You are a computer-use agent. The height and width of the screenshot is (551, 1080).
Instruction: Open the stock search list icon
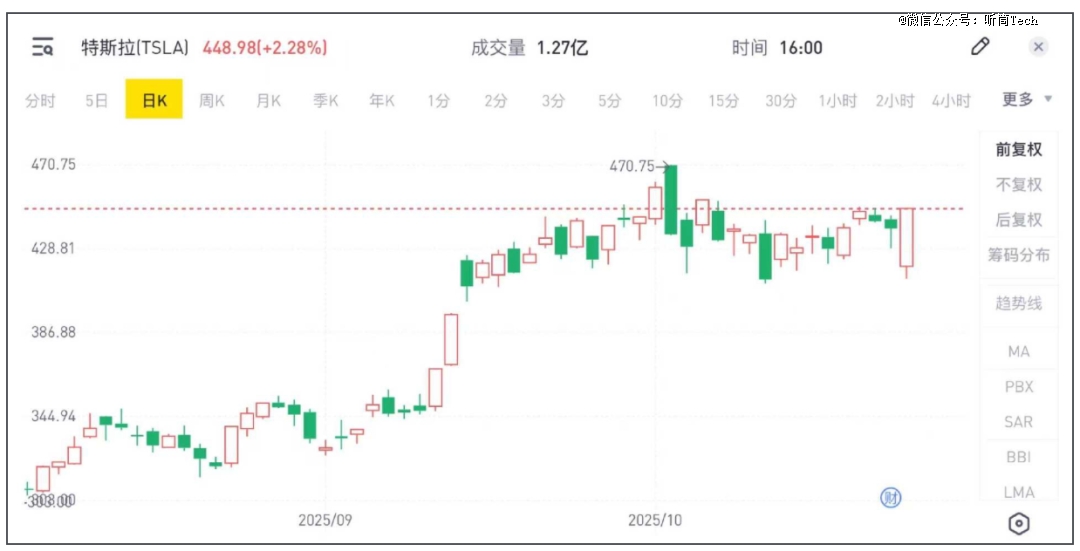point(43,47)
